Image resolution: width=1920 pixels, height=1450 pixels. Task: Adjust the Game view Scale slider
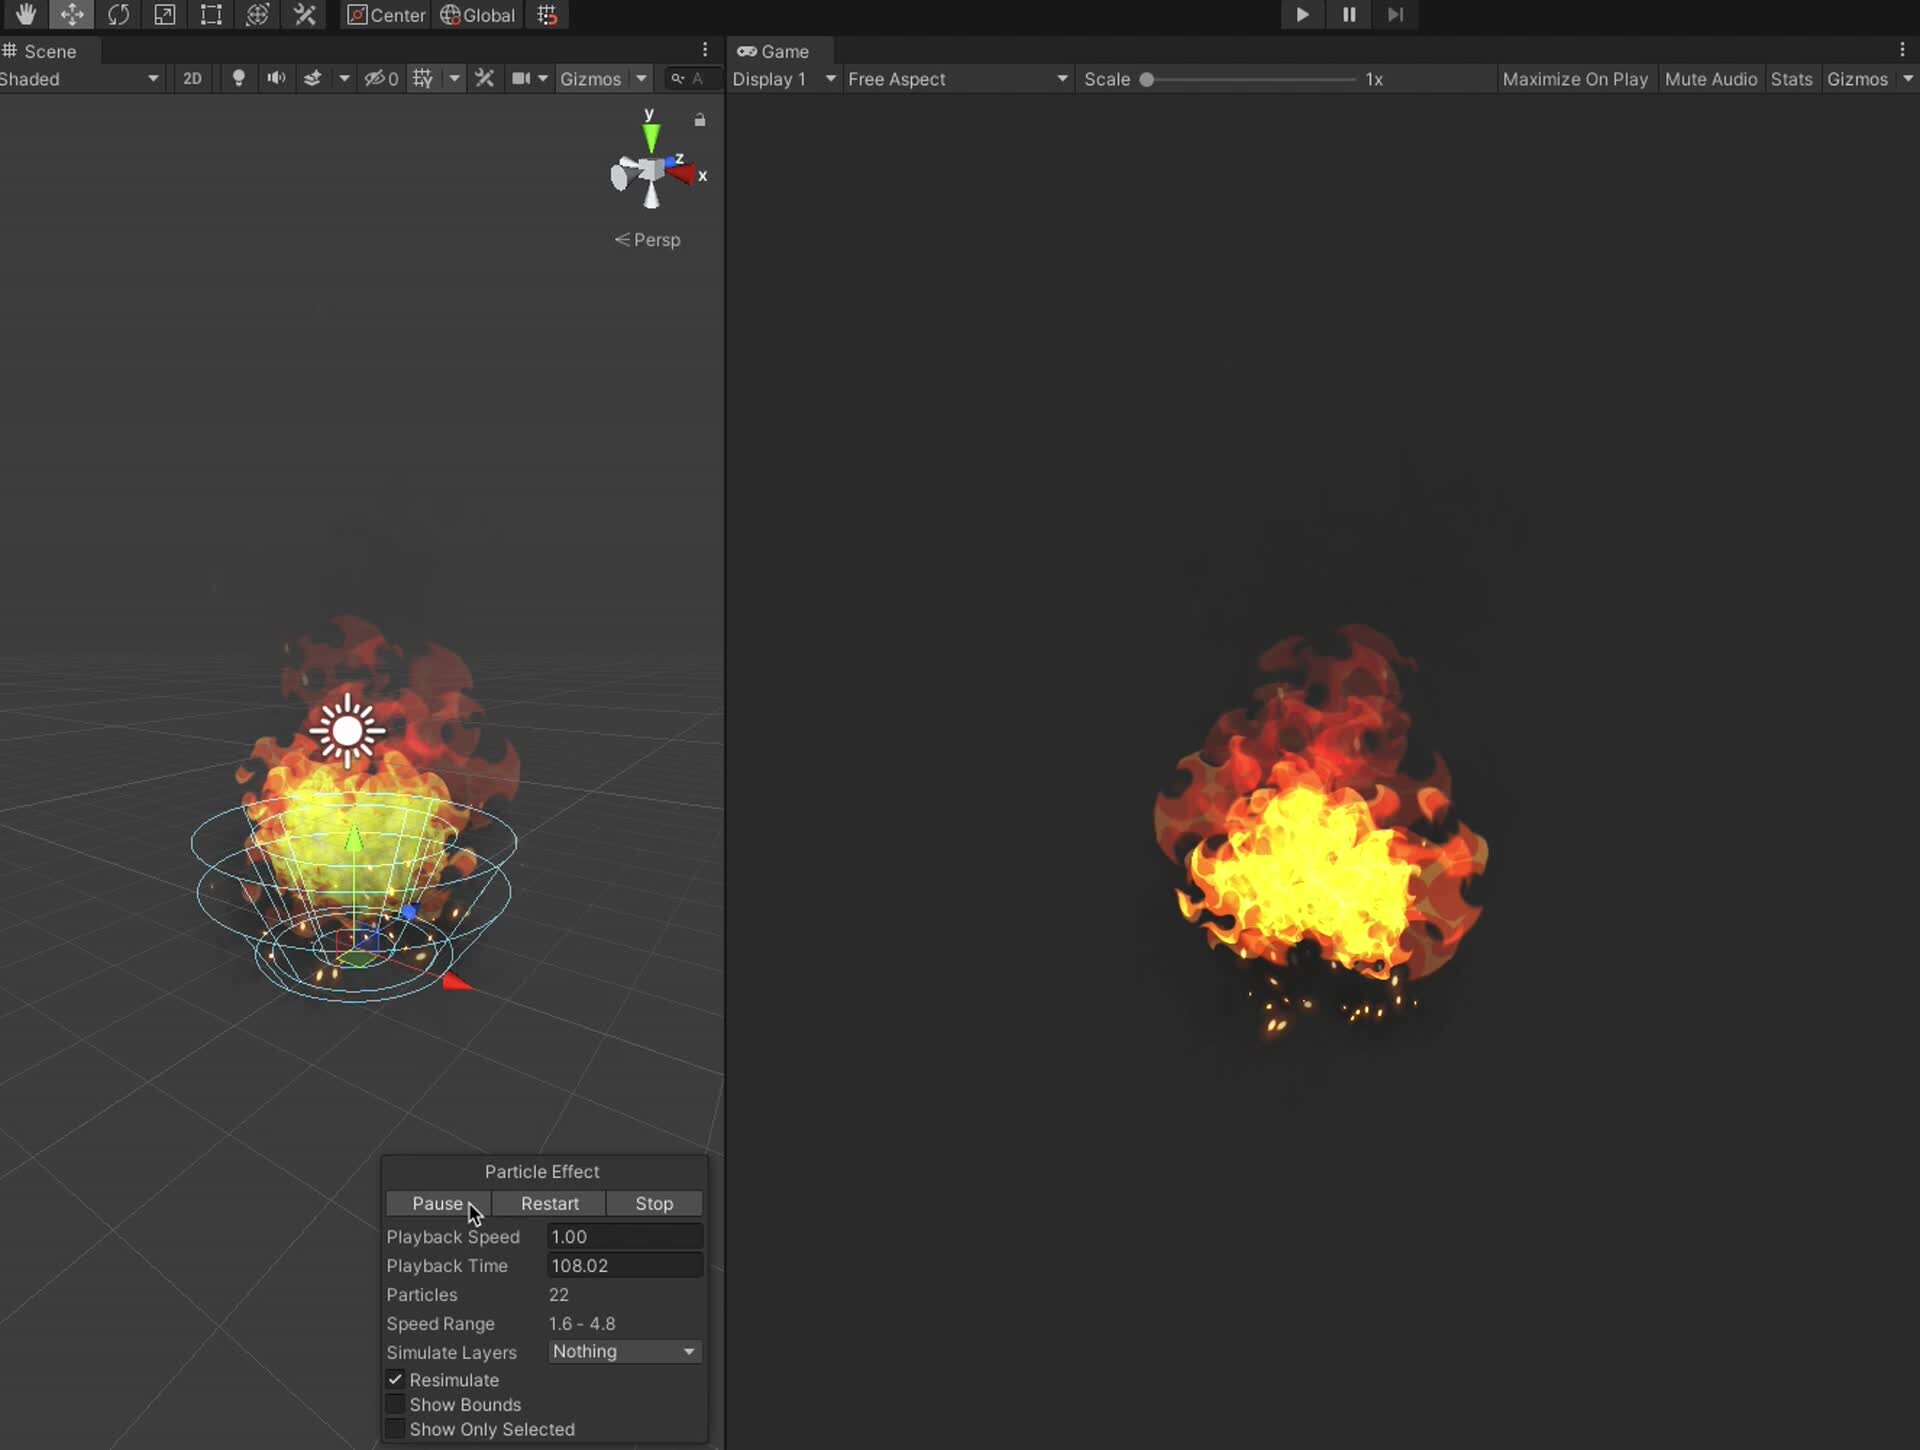[x=1146, y=79]
